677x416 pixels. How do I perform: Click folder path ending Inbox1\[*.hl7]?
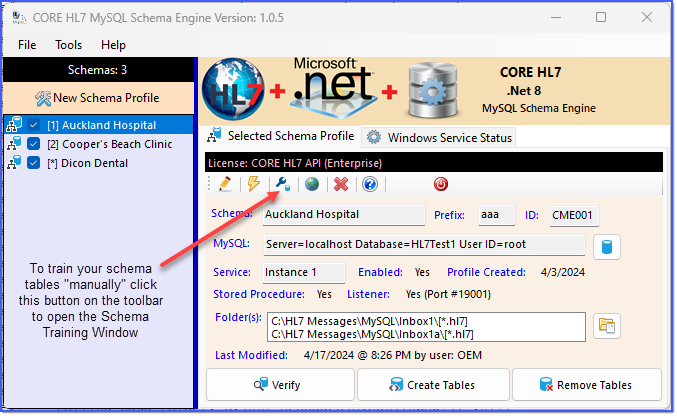point(369,321)
